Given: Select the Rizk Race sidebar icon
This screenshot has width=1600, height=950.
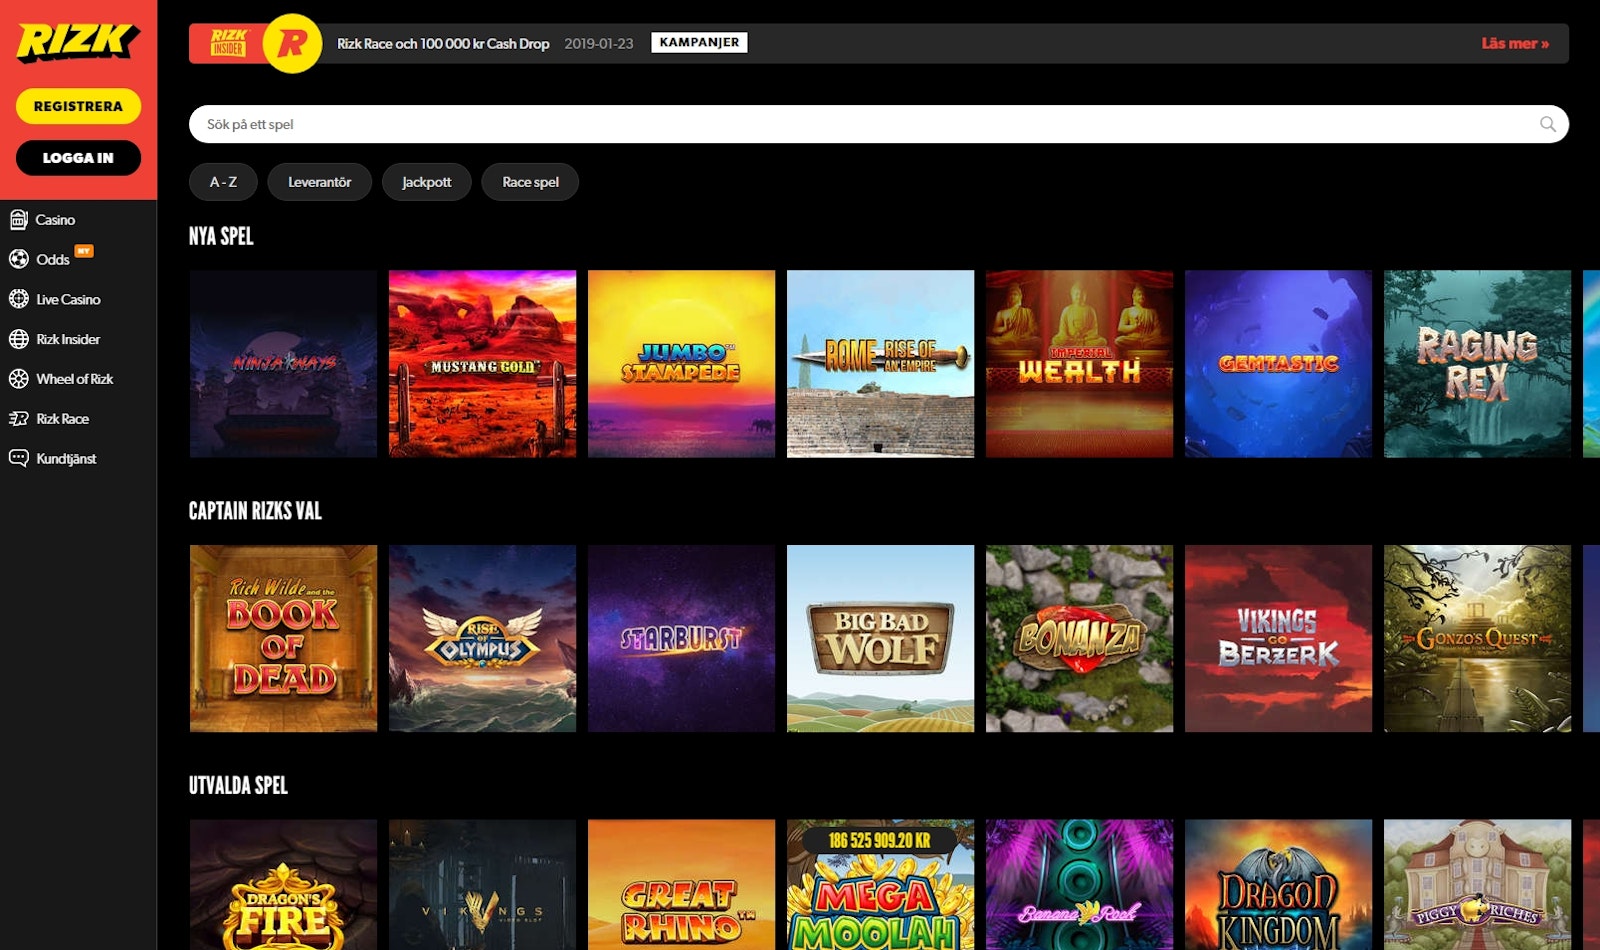Looking at the screenshot, I should (18, 419).
